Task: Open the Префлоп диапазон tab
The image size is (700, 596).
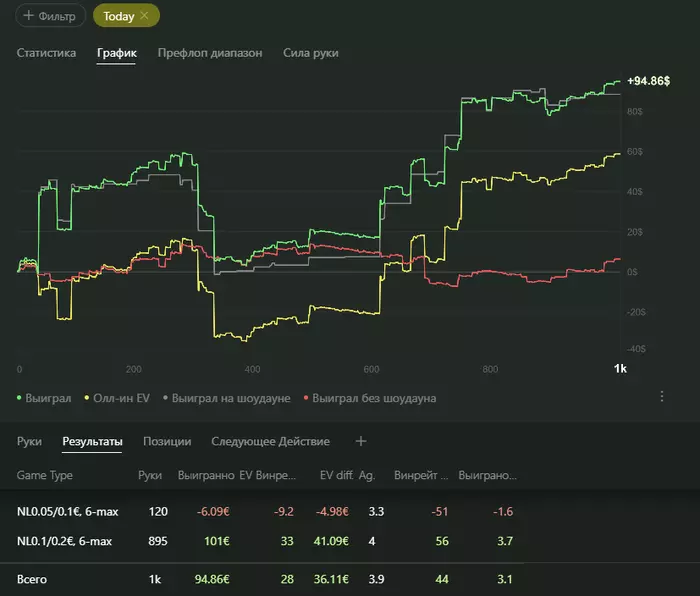Action: tap(210, 53)
